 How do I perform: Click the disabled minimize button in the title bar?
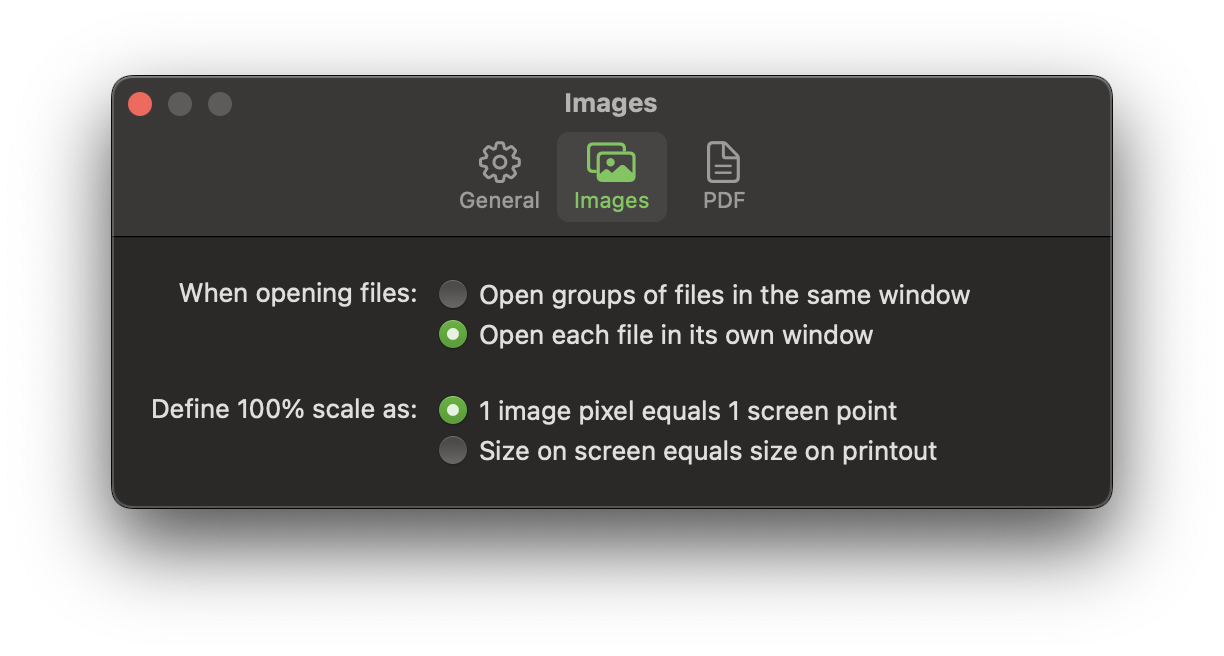(180, 104)
